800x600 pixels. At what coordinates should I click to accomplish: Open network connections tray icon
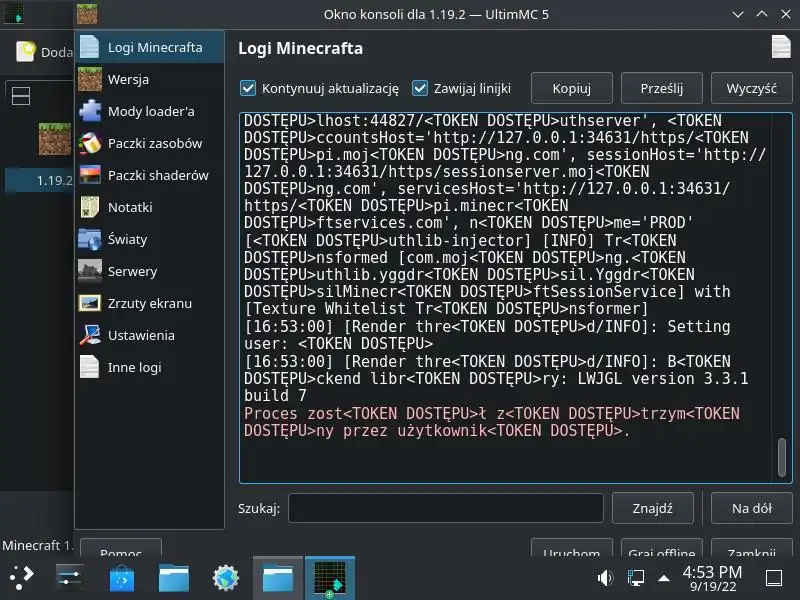point(635,578)
